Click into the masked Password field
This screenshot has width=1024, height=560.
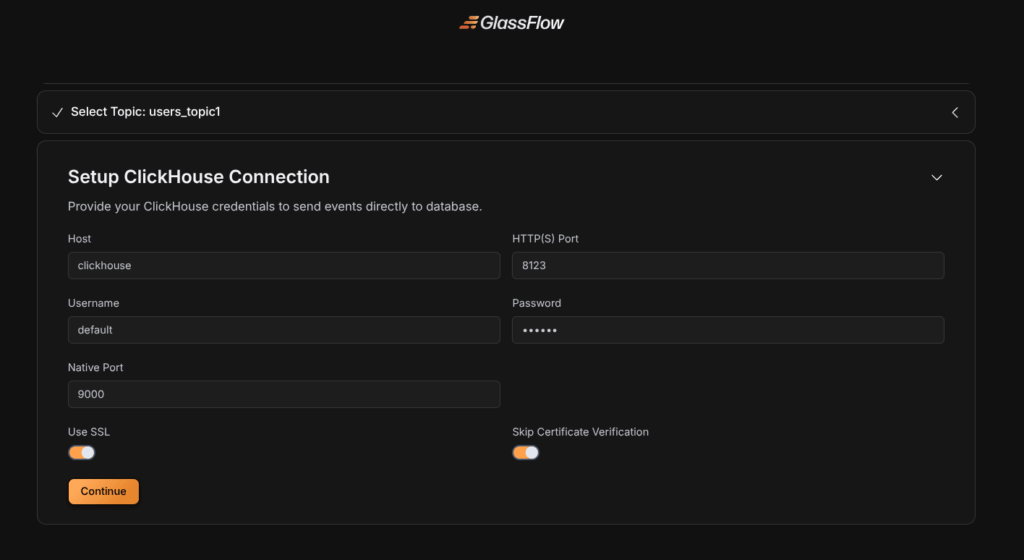pos(728,330)
